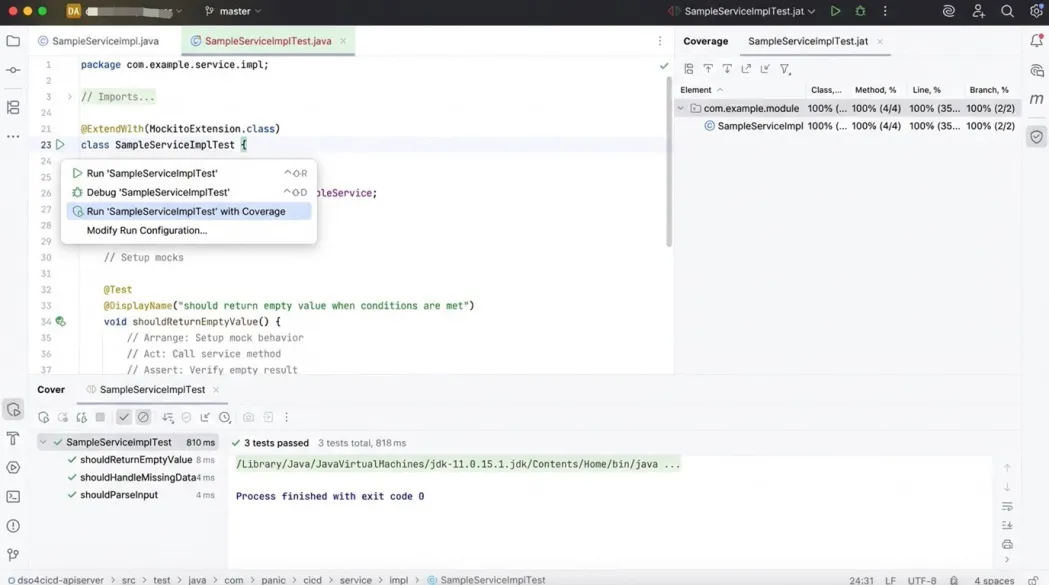The height and width of the screenshot is (585, 1049).
Task: Collapse the com.example.module coverage node
Action: 681,108
